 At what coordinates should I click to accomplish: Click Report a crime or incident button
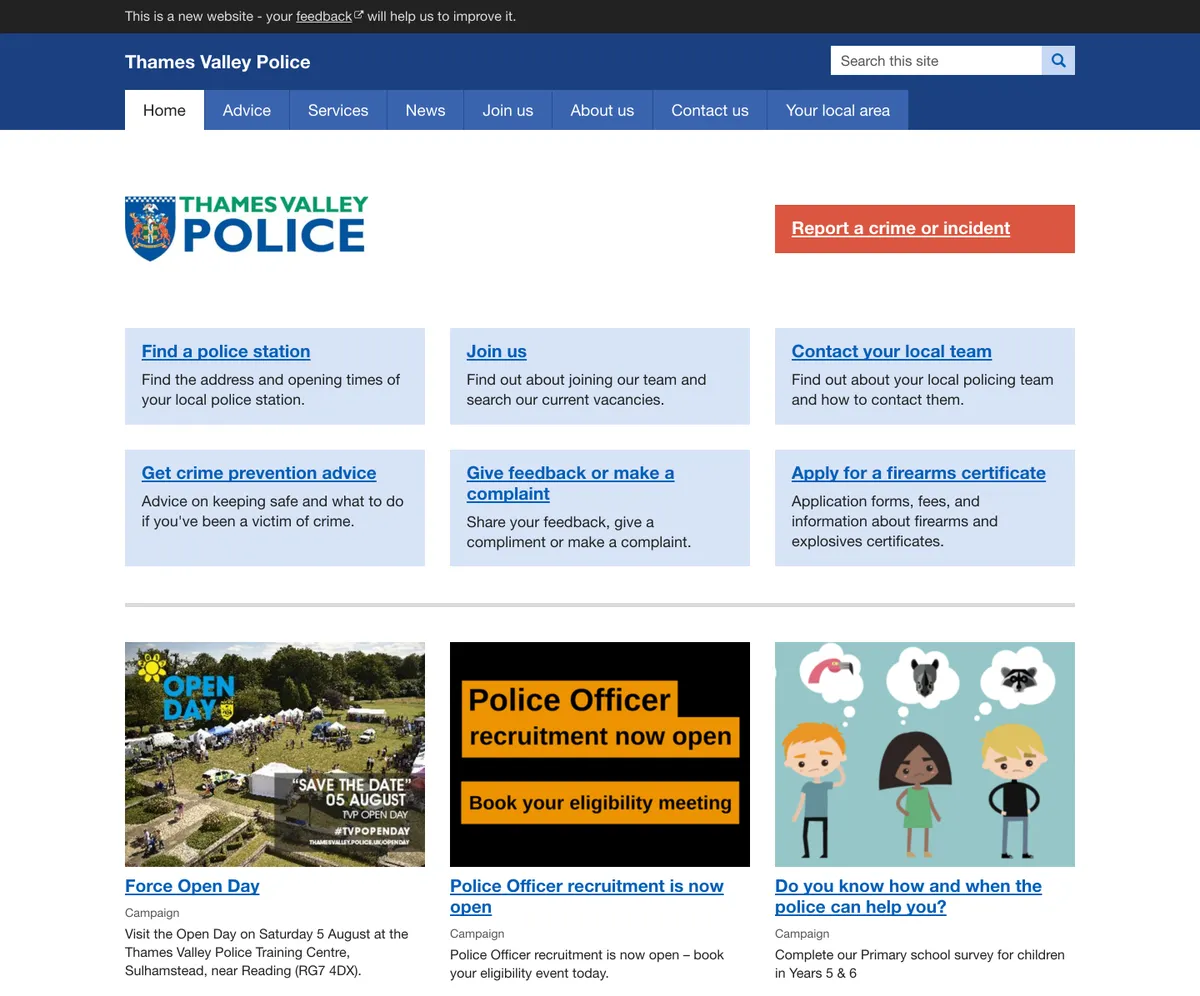pos(925,229)
